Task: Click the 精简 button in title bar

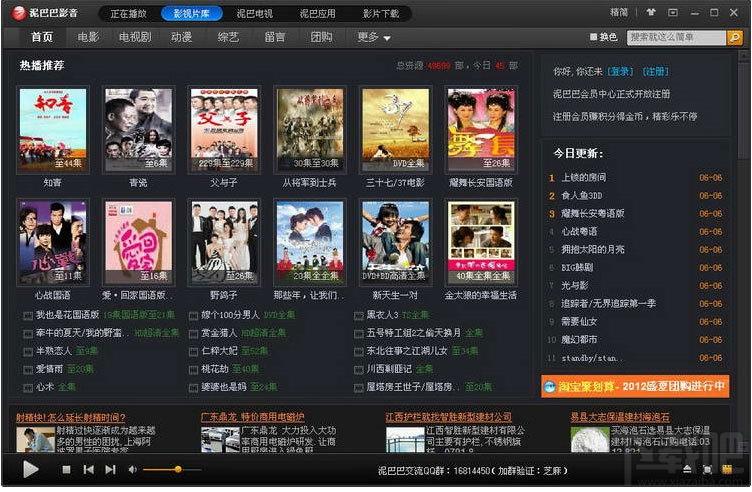Action: coord(619,12)
